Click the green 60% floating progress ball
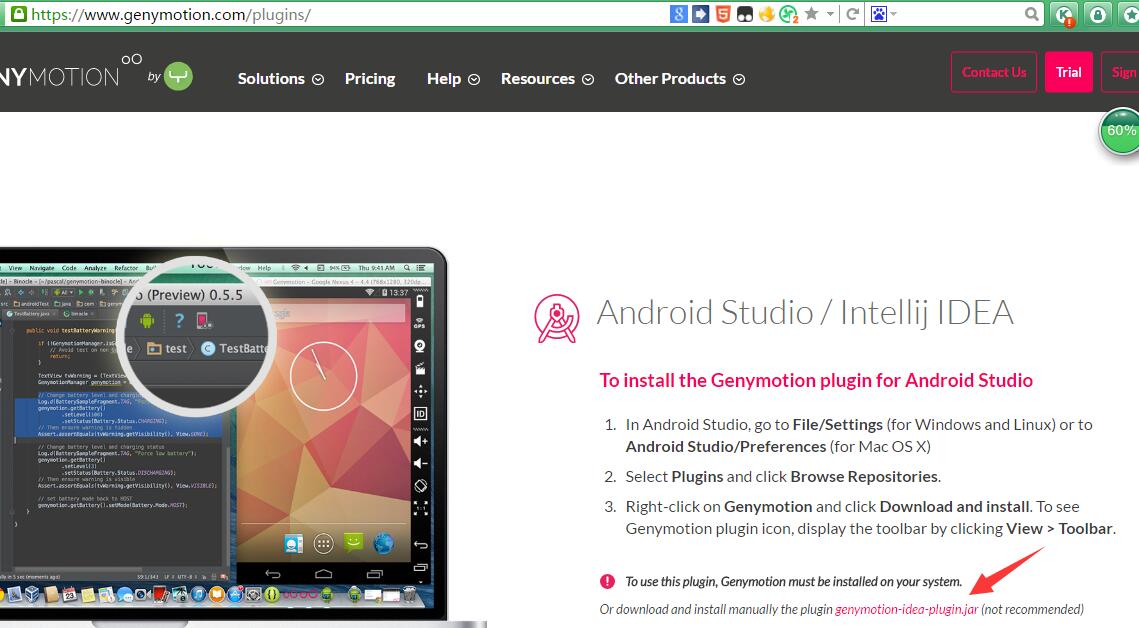The height and width of the screenshot is (628, 1139). tap(1120, 131)
